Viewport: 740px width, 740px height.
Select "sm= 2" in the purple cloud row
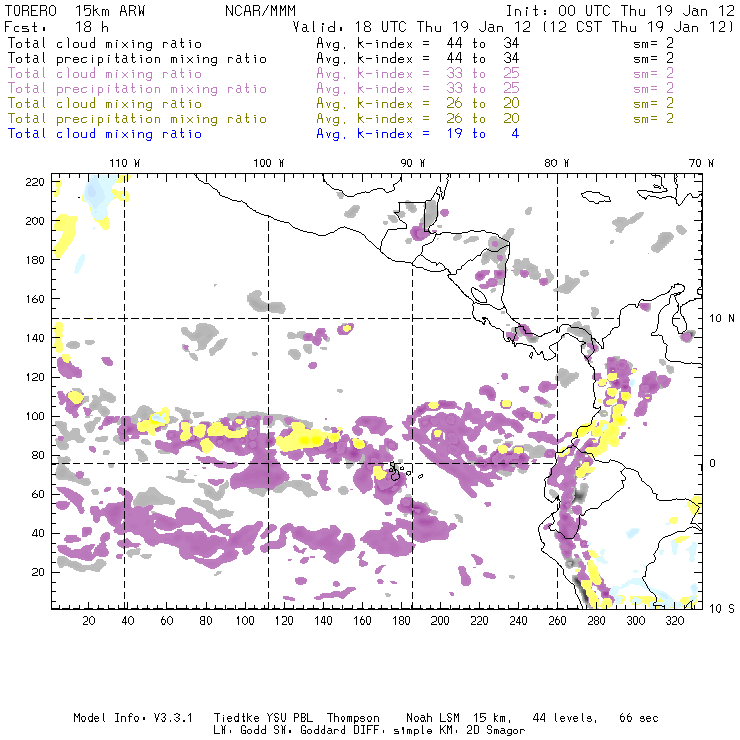654,74
